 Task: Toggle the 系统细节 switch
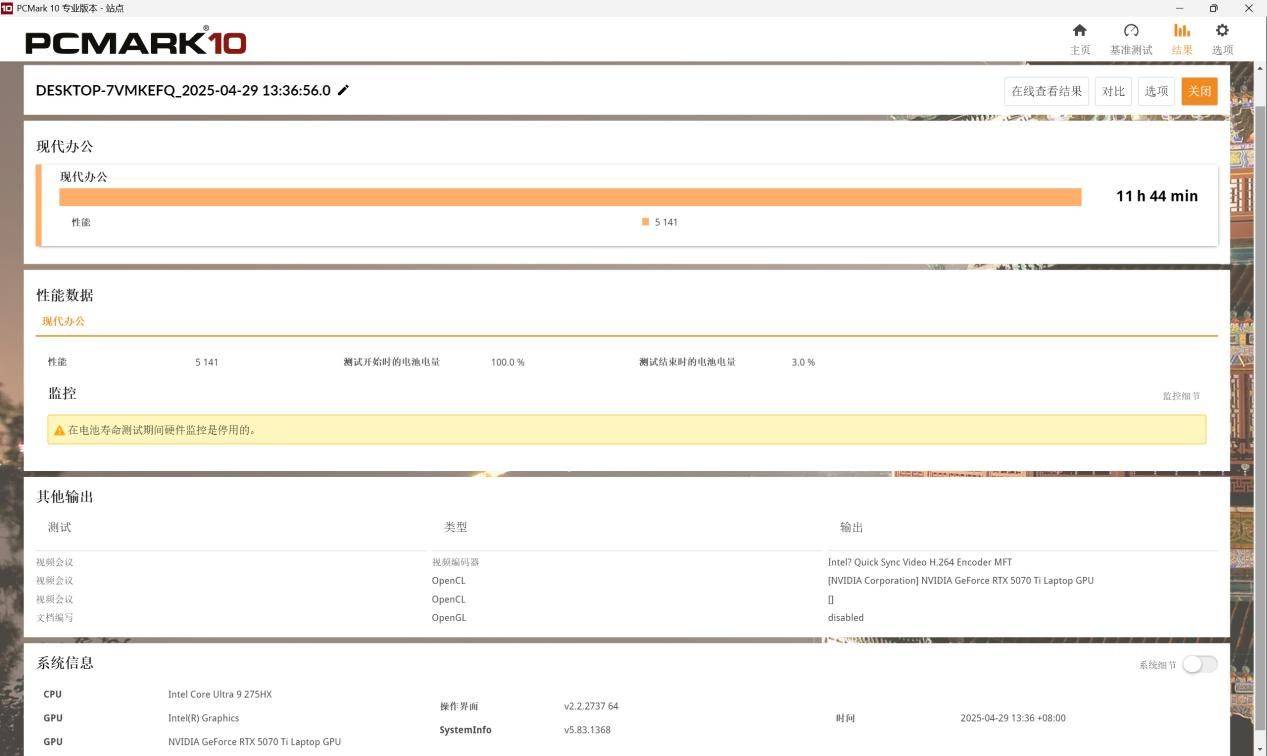pyautogui.click(x=1200, y=664)
